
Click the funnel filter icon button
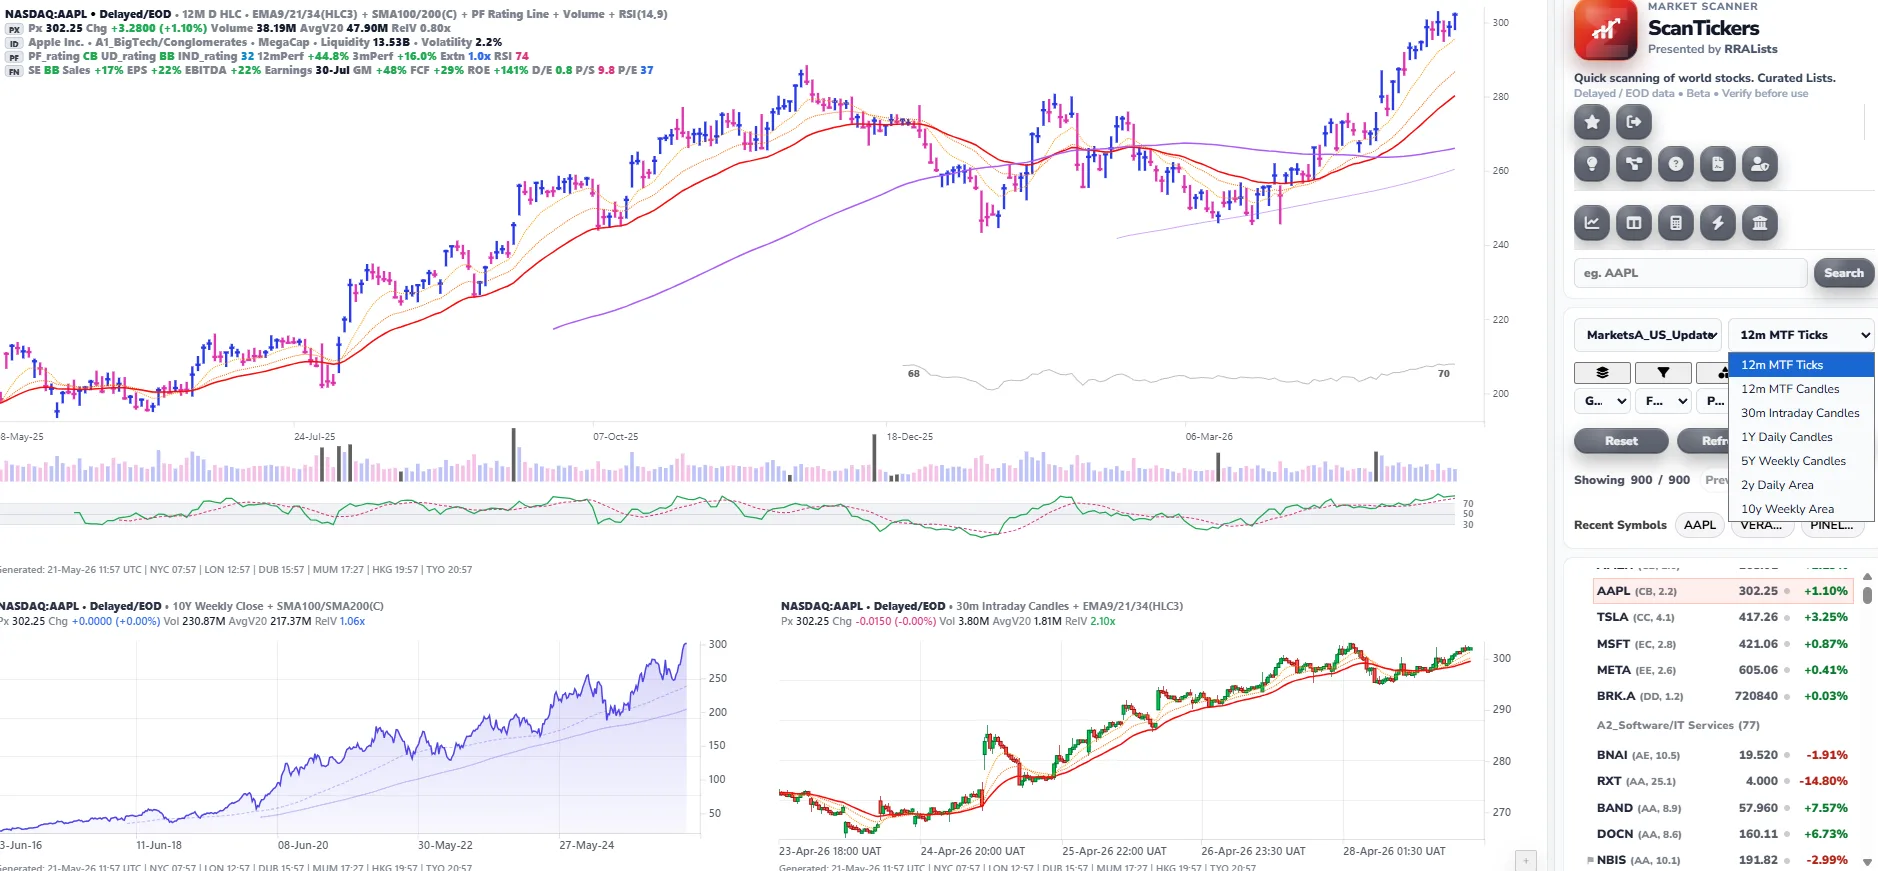click(1663, 373)
